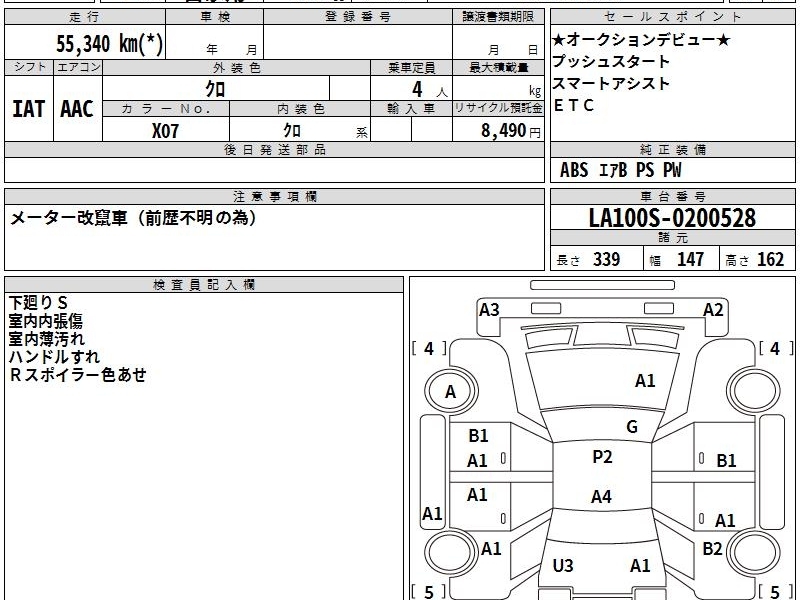Click the 内装色 header

click(300, 109)
